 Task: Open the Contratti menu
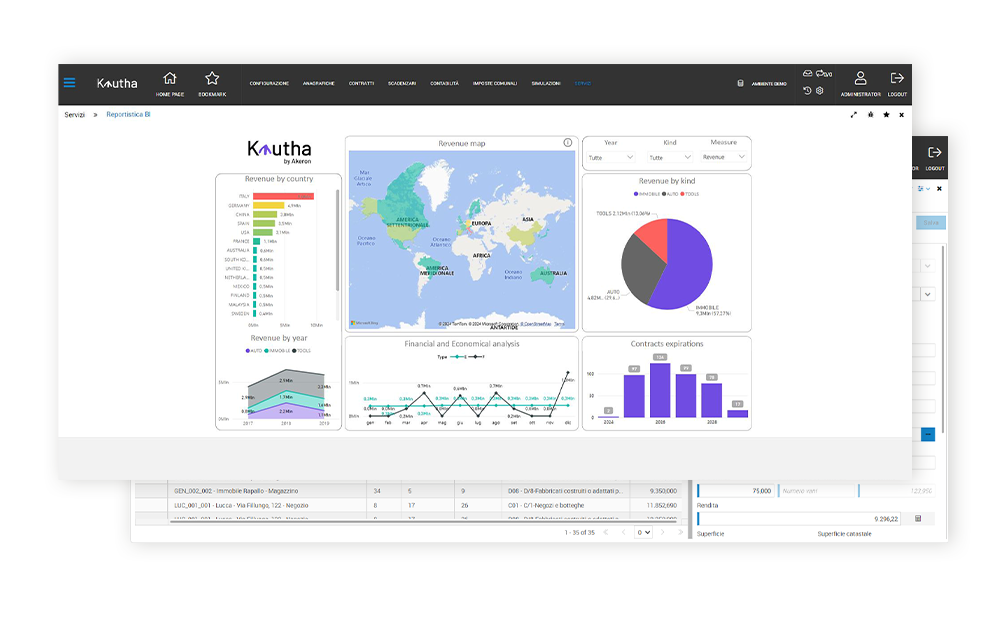[362, 84]
